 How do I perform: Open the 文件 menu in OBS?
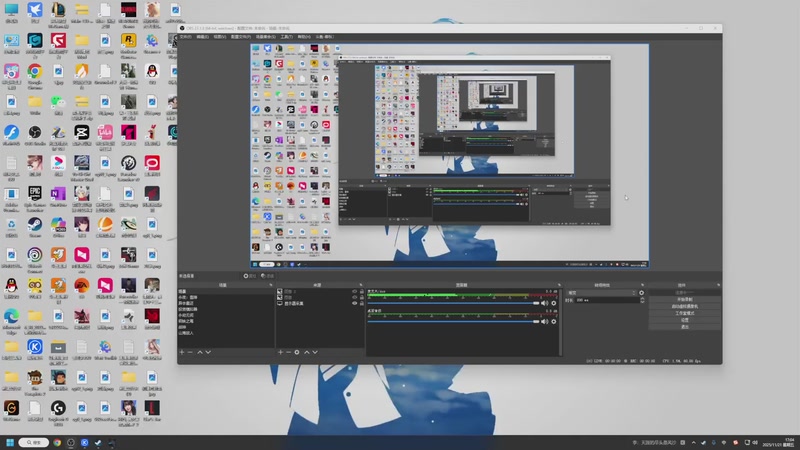pos(185,37)
